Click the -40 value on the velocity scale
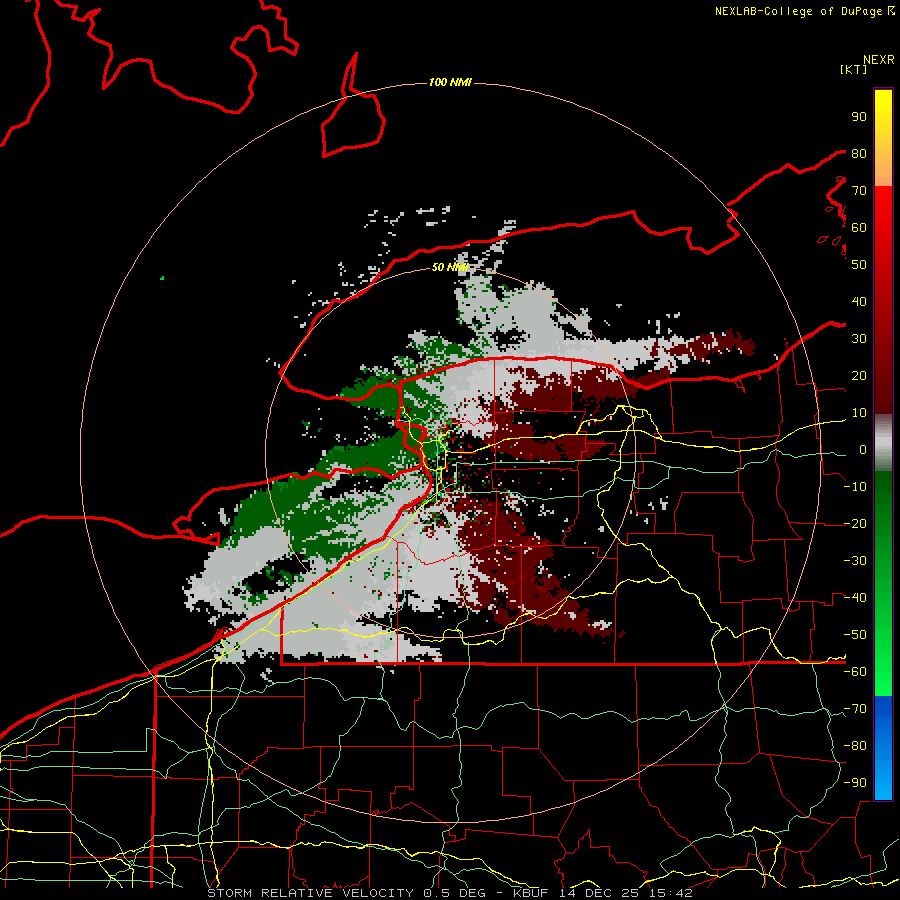Image resolution: width=900 pixels, height=900 pixels. tap(855, 598)
